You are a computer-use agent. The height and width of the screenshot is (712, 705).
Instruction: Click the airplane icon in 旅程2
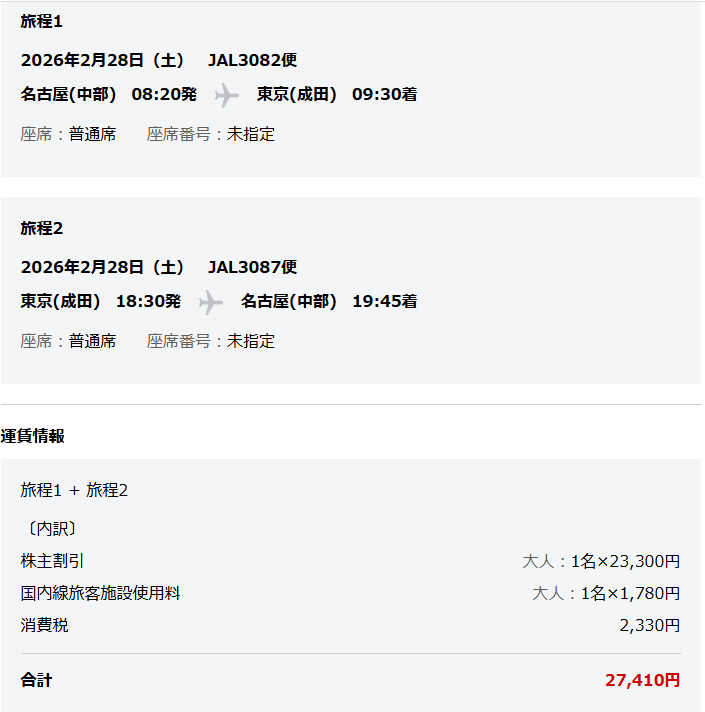coord(211,302)
